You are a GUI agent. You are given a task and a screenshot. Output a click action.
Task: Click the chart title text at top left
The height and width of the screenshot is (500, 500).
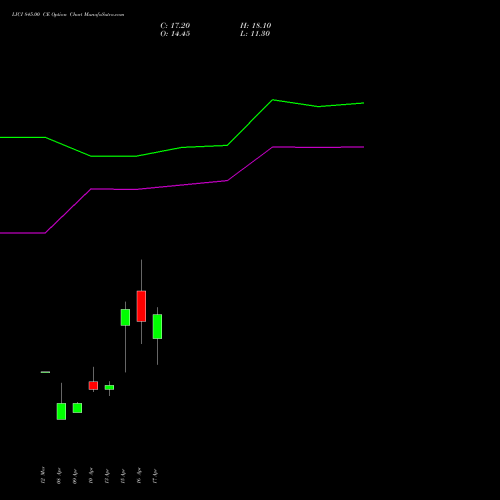pos(68,15)
